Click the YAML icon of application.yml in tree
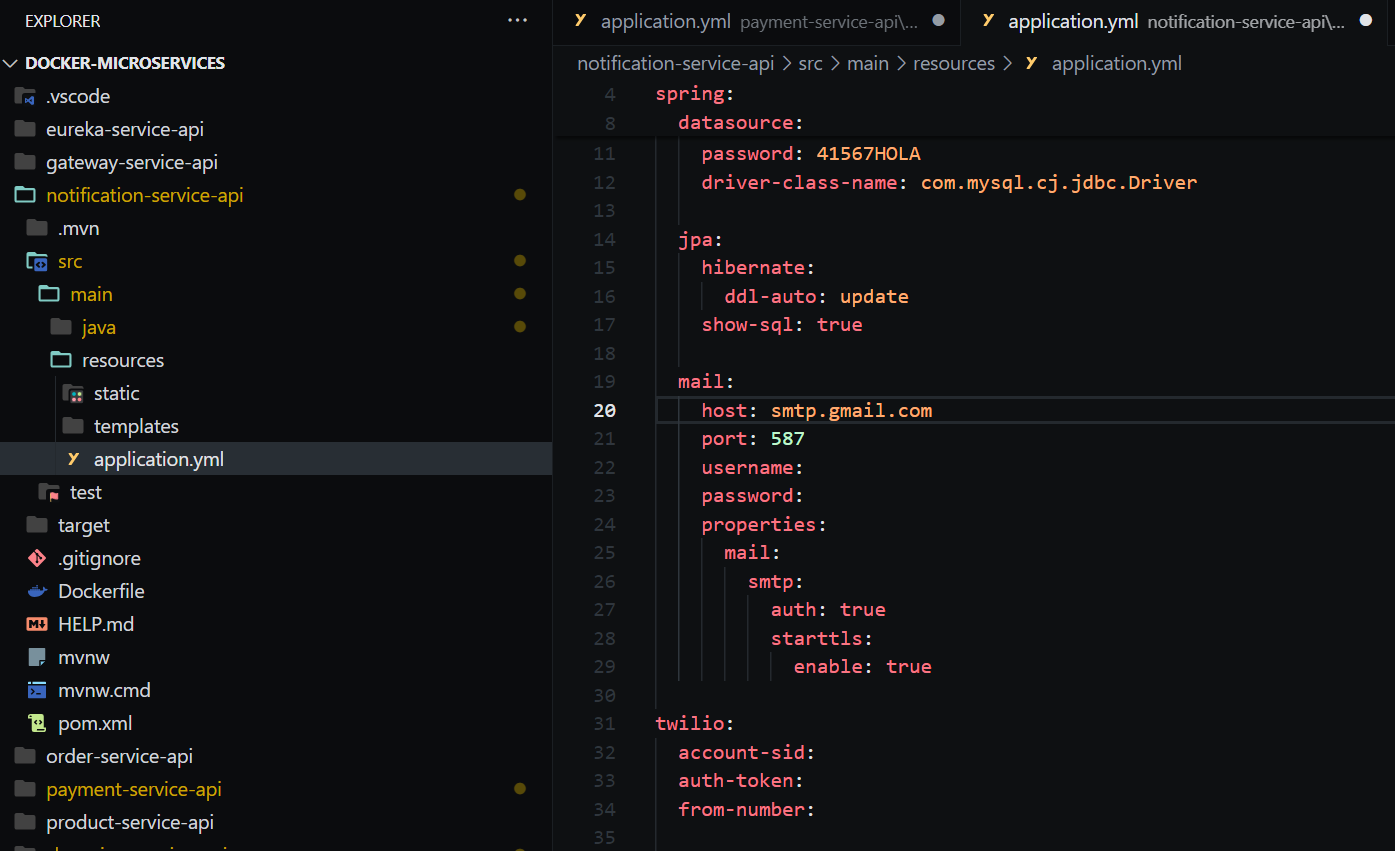Image resolution: width=1395 pixels, height=851 pixels. pos(73,459)
